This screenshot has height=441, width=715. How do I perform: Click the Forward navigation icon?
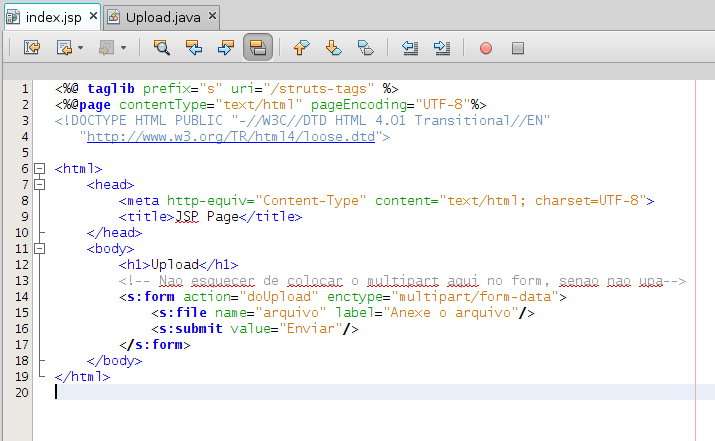click(106, 47)
